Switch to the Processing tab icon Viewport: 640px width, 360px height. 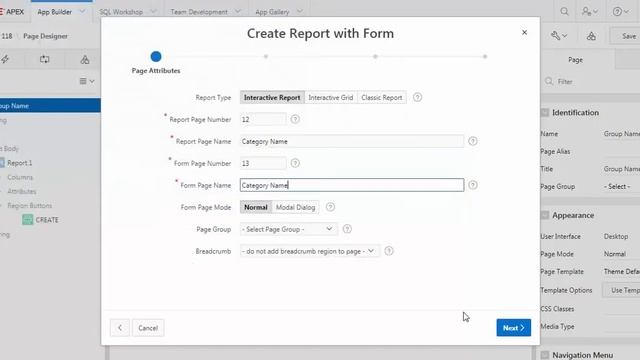[44, 60]
